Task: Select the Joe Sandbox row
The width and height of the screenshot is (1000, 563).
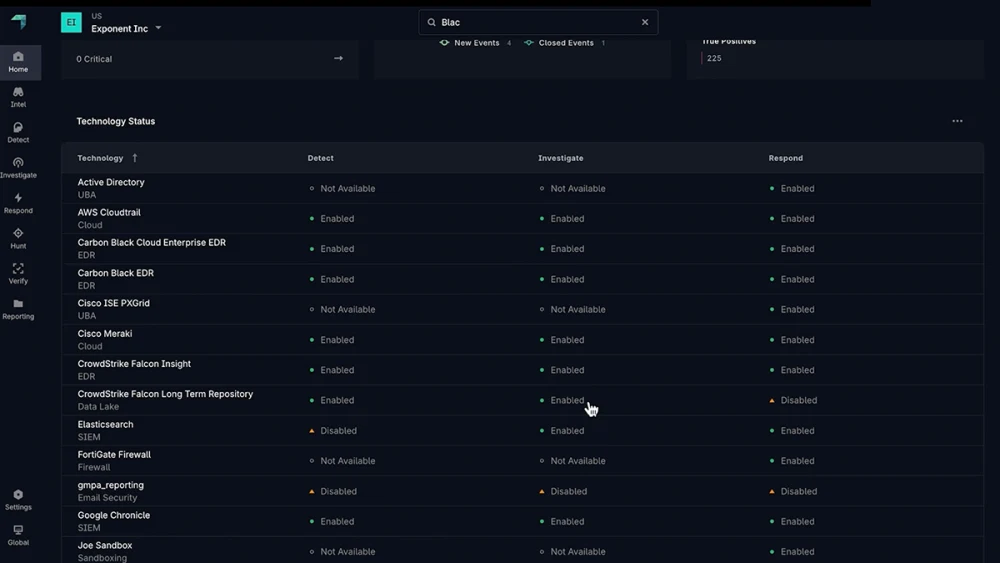Action: click(522, 550)
